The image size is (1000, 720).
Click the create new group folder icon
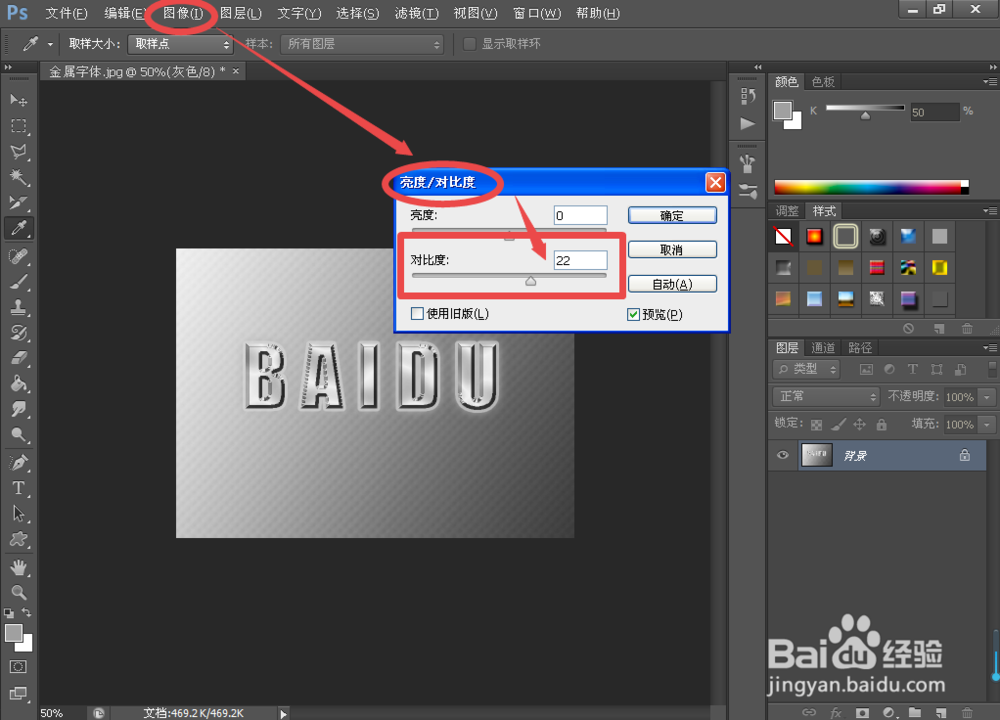(x=915, y=712)
